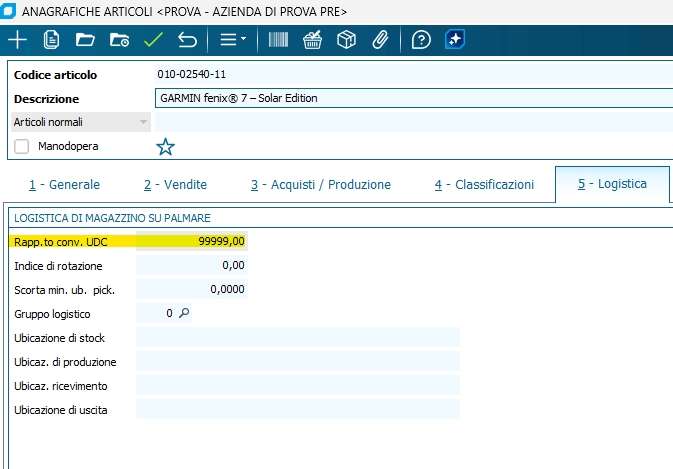Click the Descrizione label
Image resolution: width=673 pixels, height=469 pixels.
46,99
